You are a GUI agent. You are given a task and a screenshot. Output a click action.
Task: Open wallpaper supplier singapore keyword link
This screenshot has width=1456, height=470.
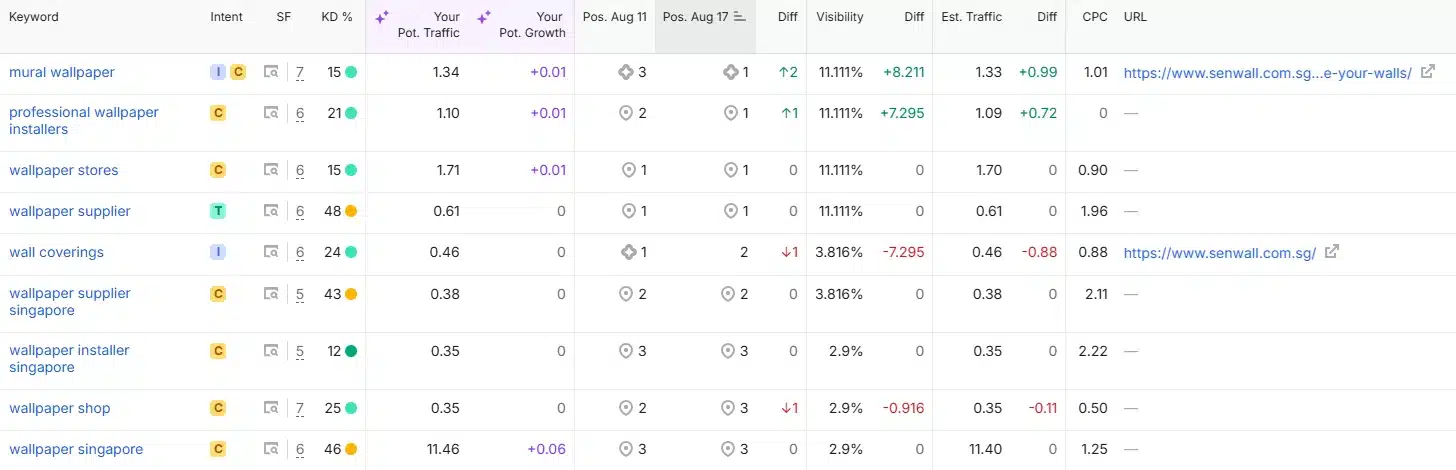70,302
